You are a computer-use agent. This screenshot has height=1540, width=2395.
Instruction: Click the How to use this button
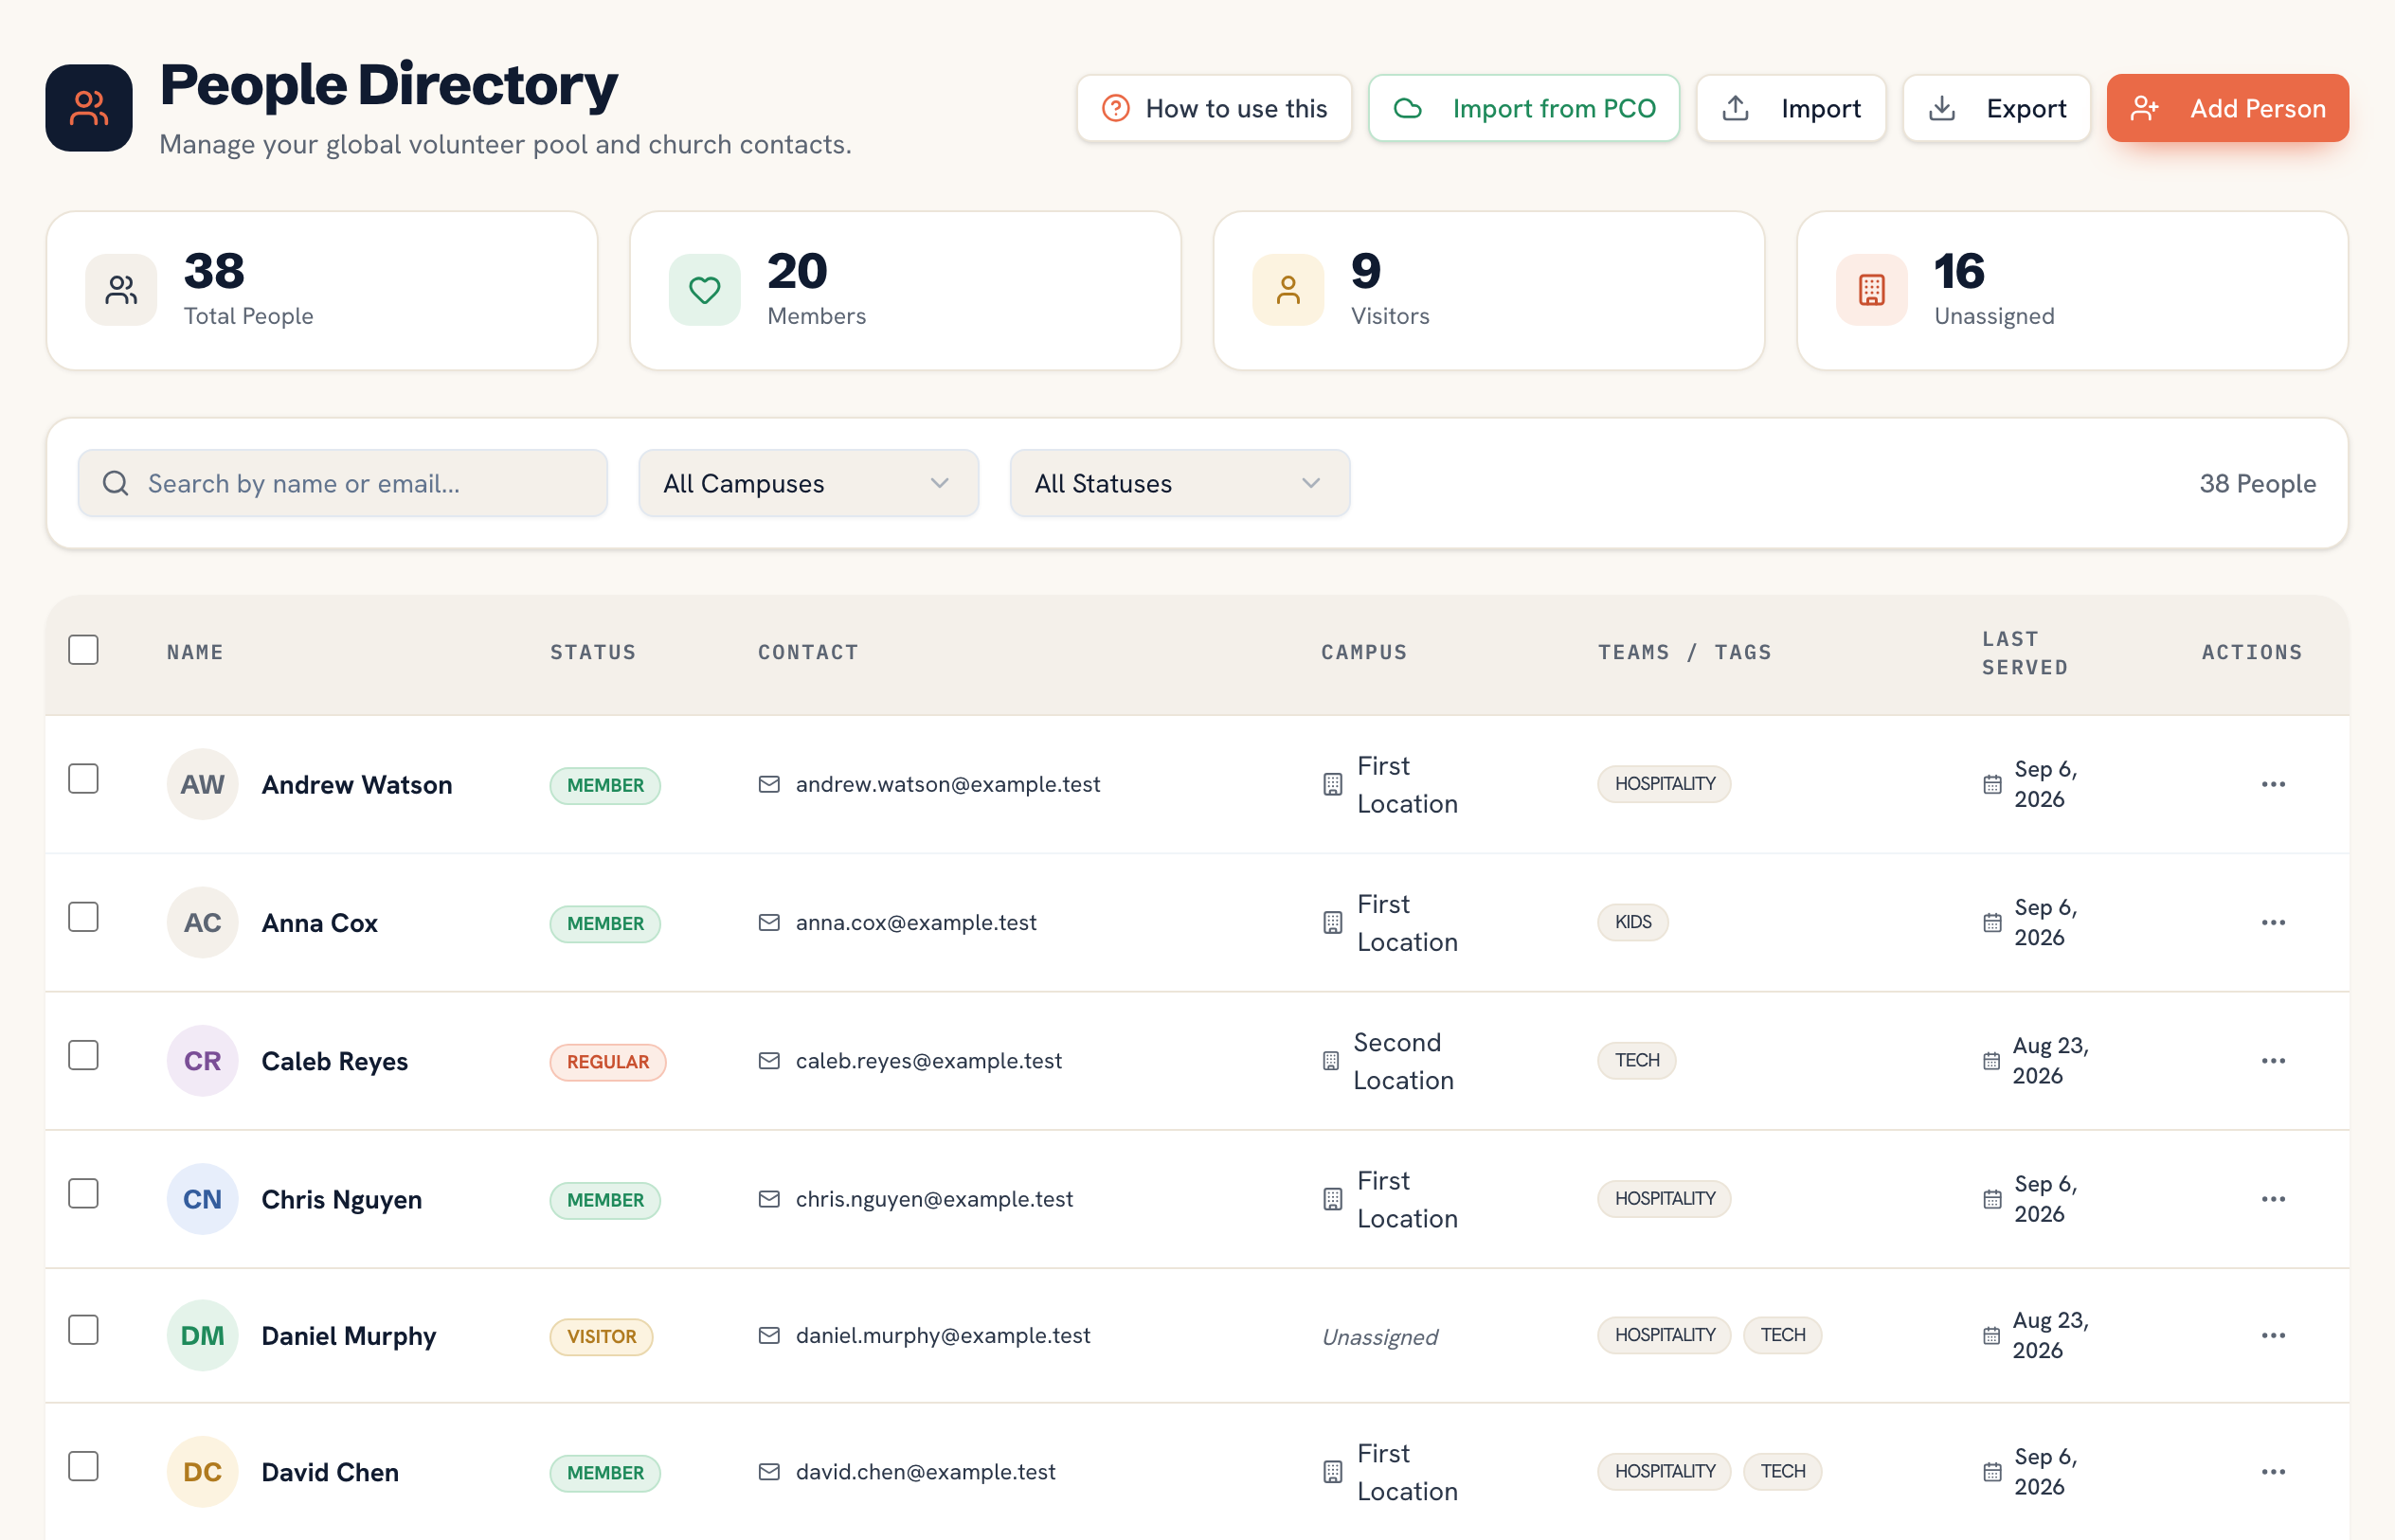(1214, 108)
